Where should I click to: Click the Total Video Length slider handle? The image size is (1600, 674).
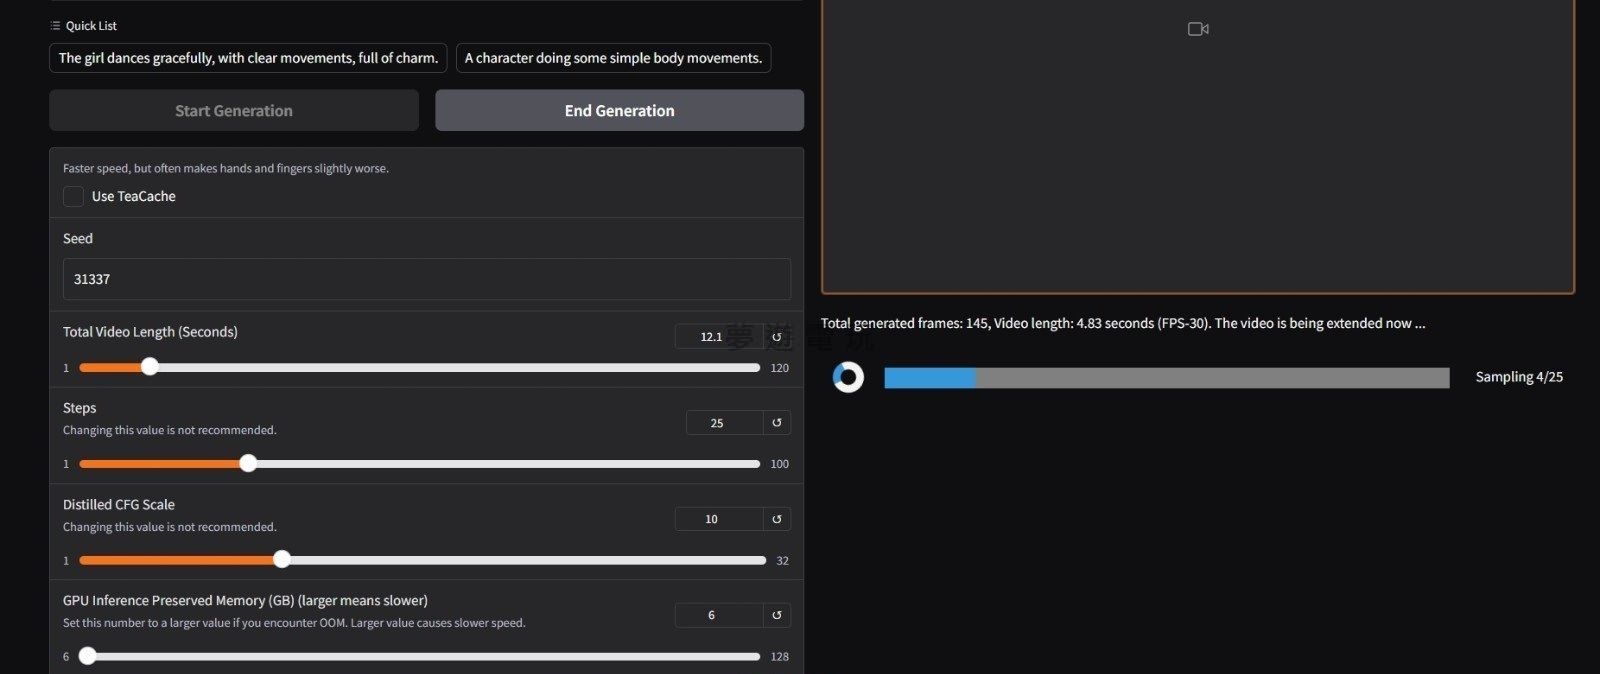150,367
